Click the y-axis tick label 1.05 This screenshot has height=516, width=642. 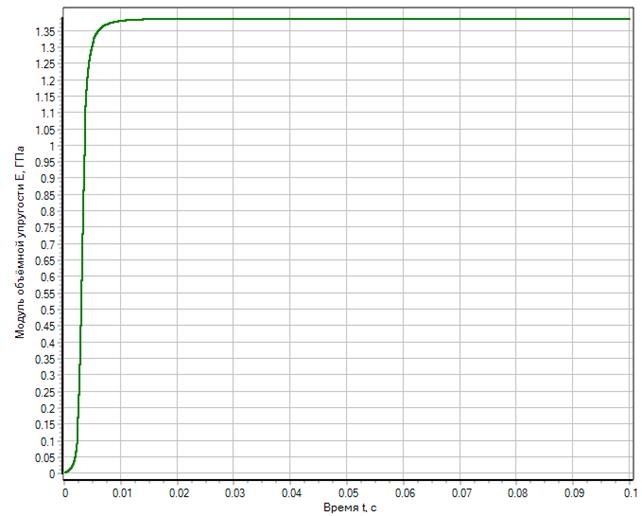45,130
